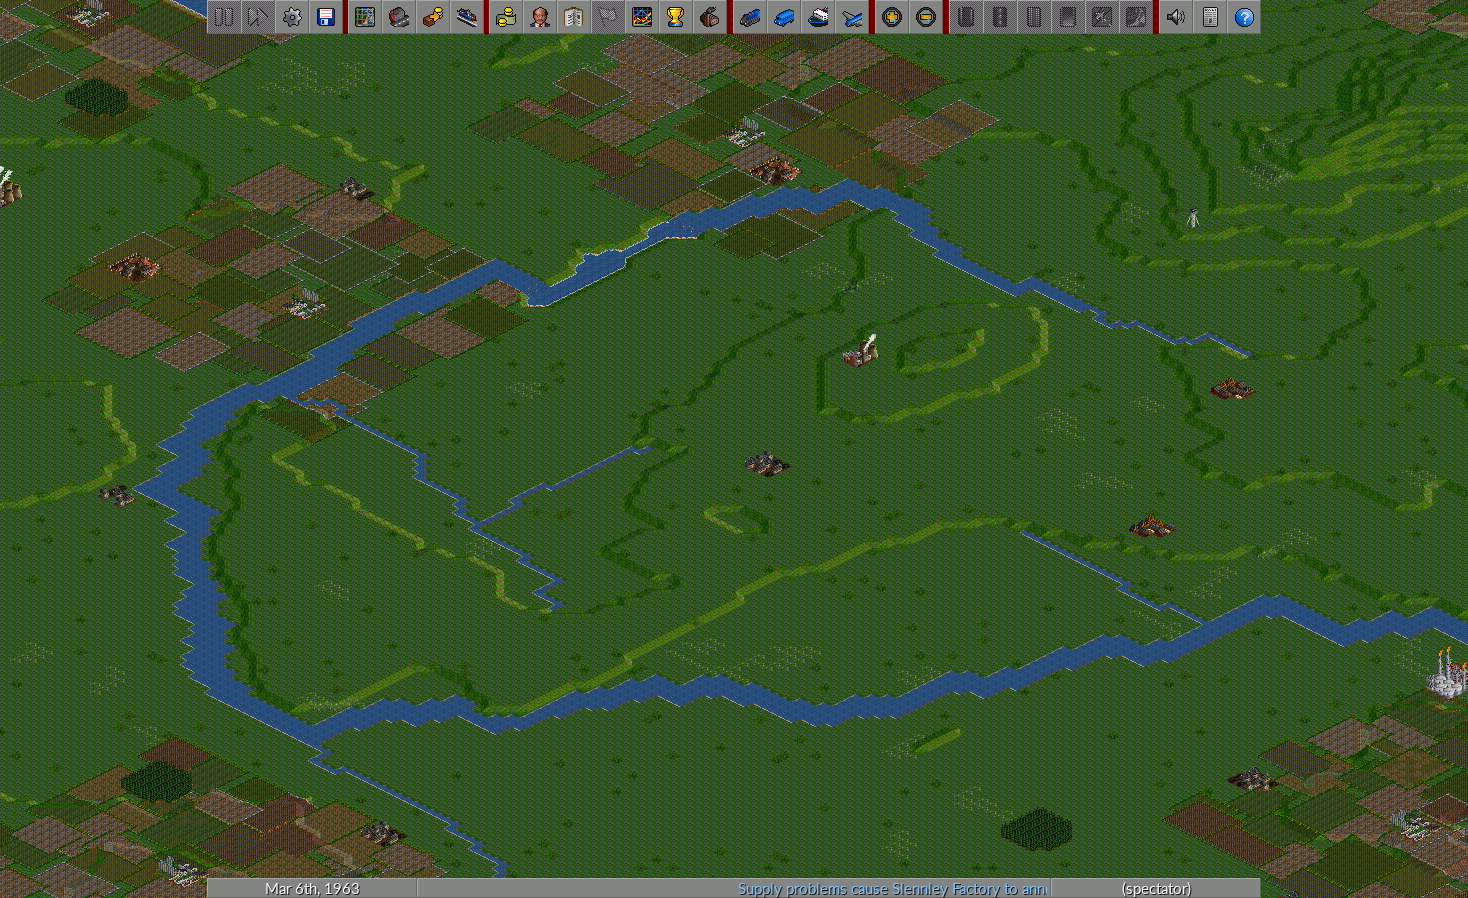
Task: Click the (spectator) status label
Action: pos(1156,888)
